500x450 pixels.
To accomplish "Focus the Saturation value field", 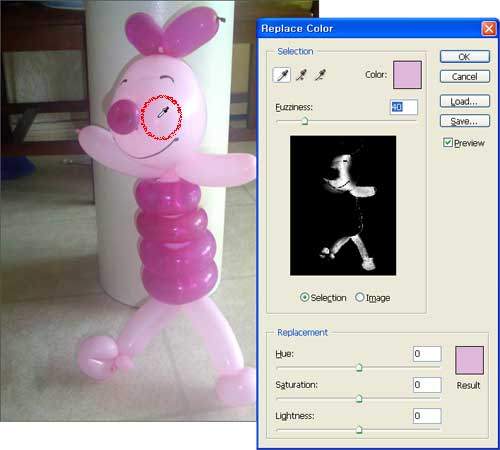I will [x=427, y=385].
